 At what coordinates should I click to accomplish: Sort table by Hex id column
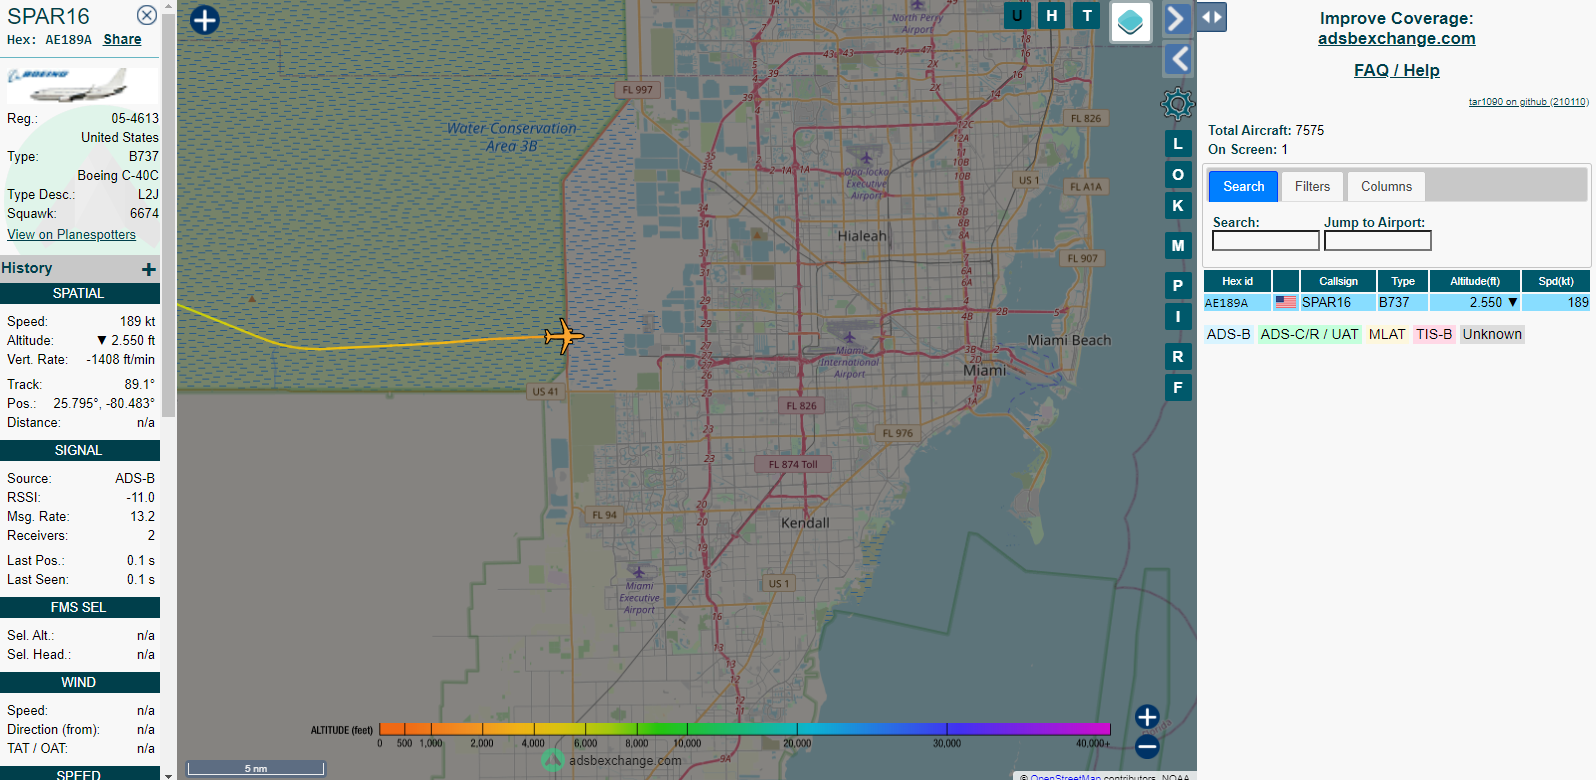click(1237, 281)
